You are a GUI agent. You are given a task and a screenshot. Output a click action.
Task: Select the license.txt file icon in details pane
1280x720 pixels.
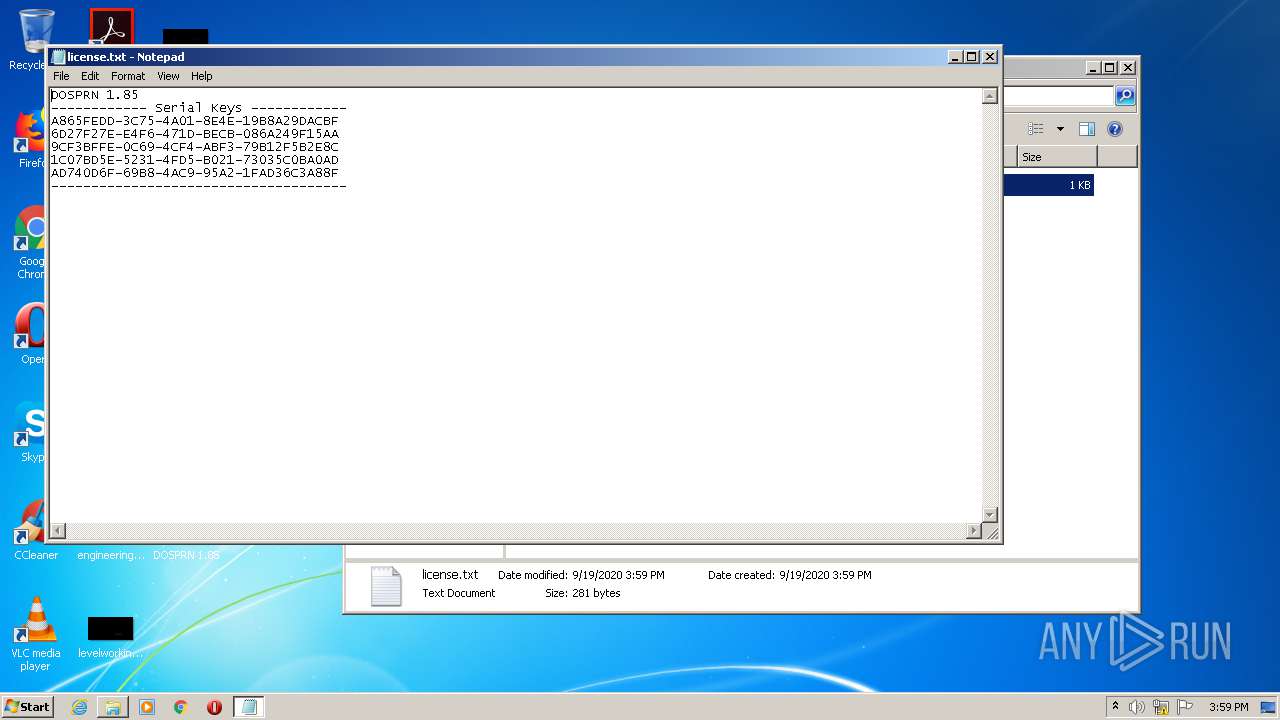385,586
